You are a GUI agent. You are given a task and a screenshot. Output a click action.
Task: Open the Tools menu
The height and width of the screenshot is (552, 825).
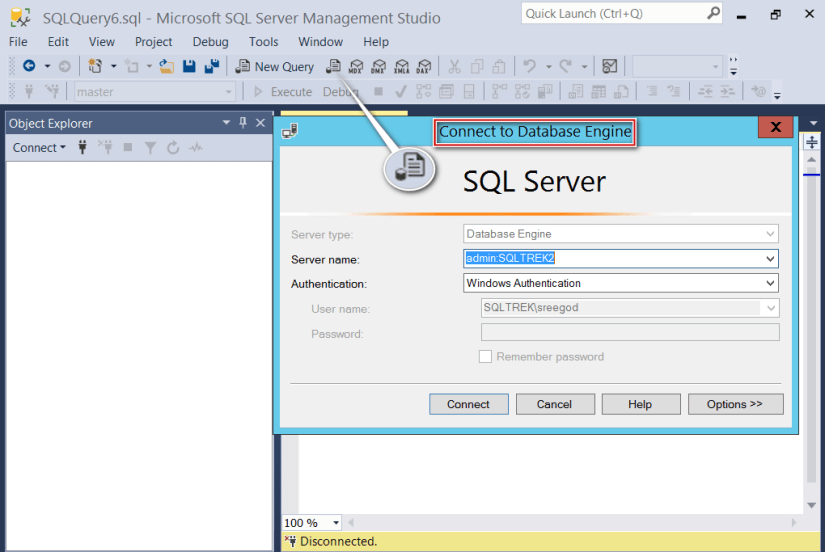click(x=264, y=42)
